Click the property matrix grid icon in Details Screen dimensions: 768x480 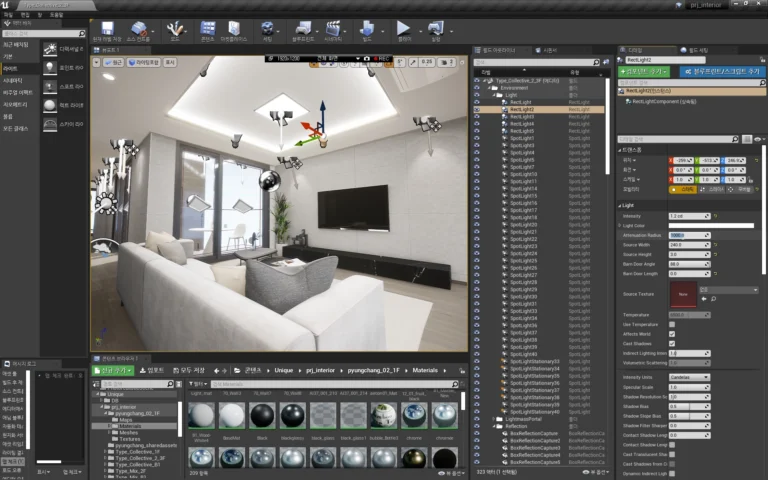[746, 140]
